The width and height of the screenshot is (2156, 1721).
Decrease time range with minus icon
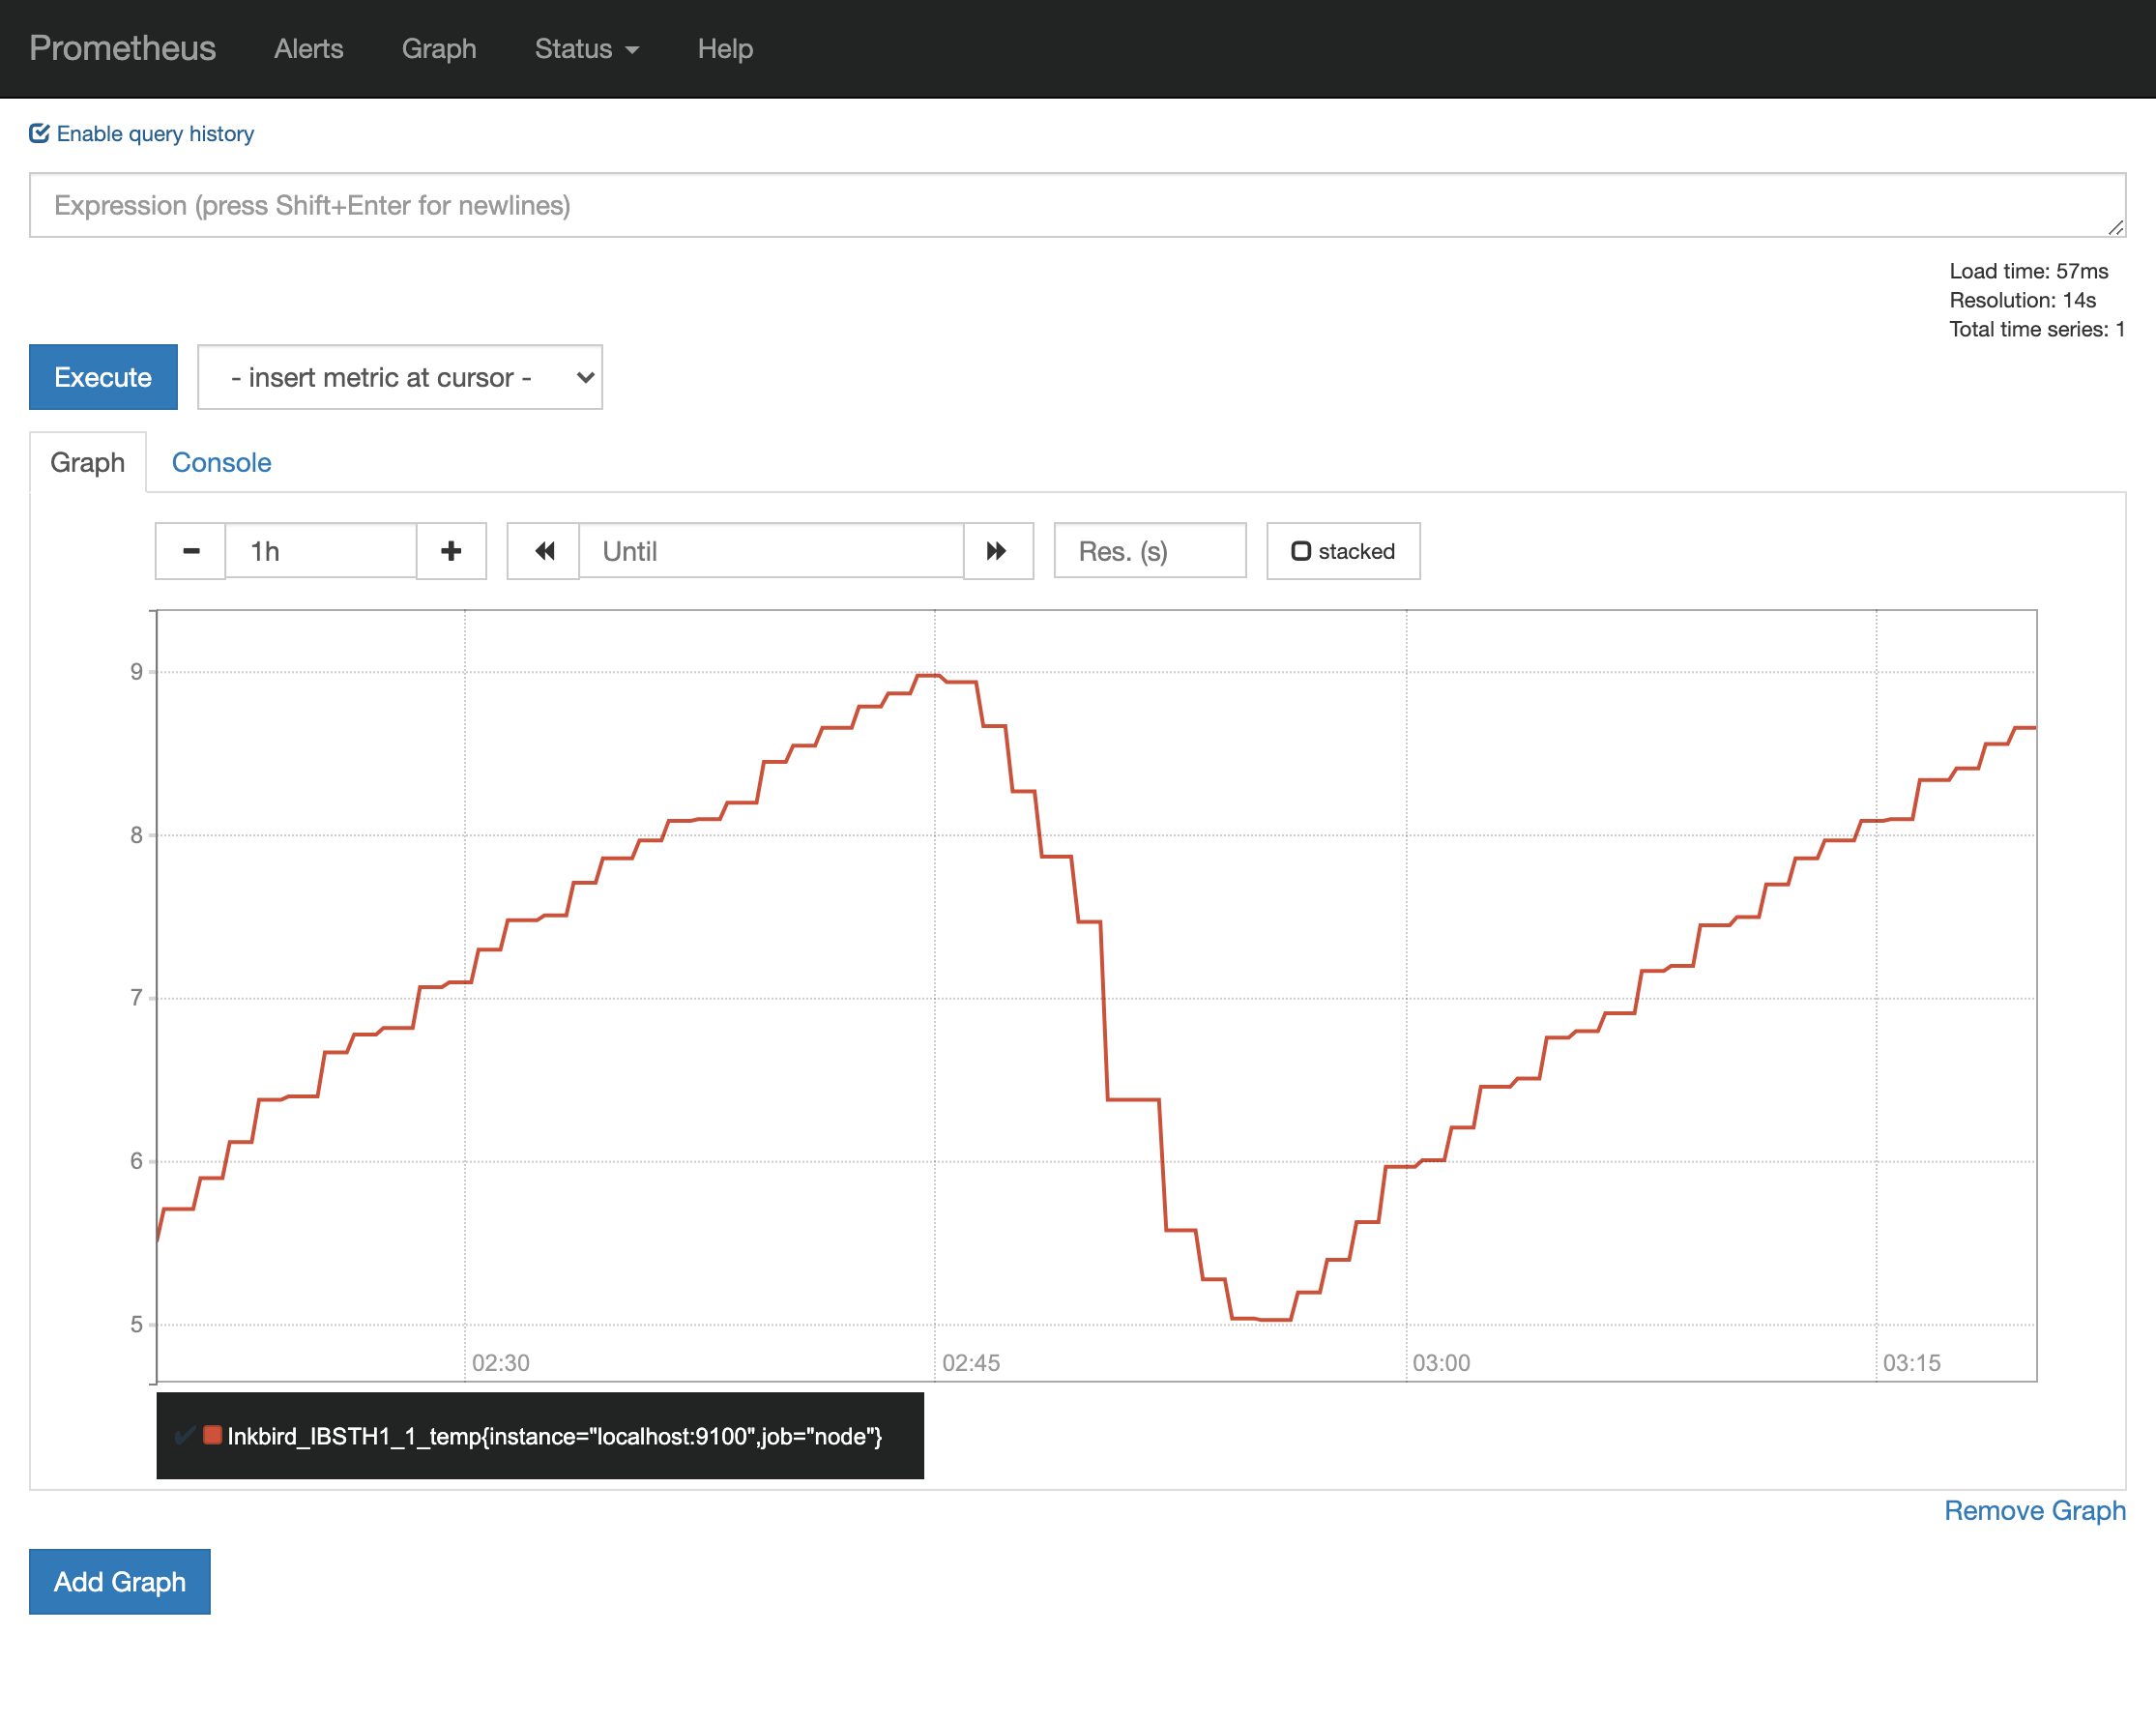[x=191, y=551]
